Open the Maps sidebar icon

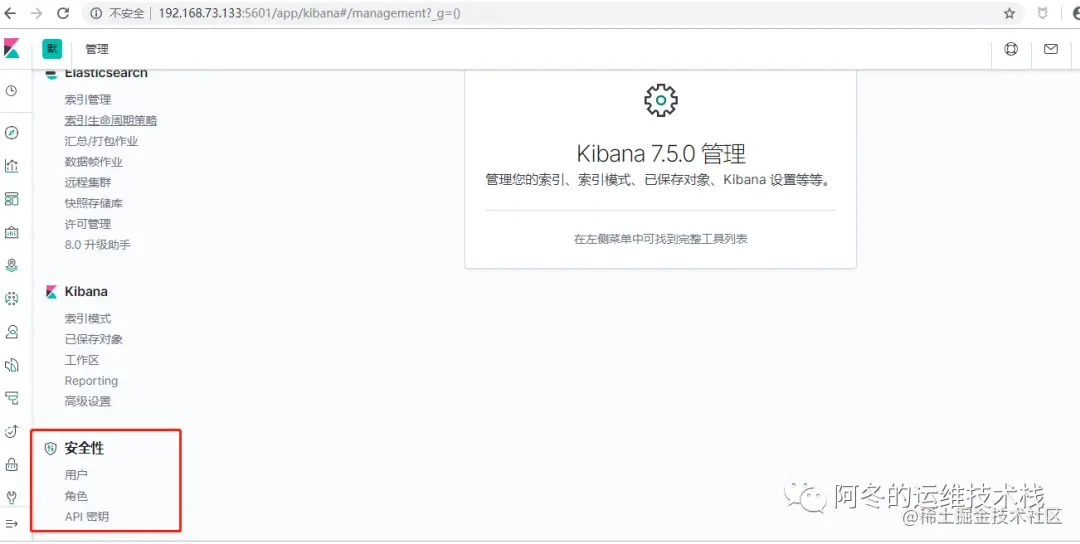click(x=11, y=265)
